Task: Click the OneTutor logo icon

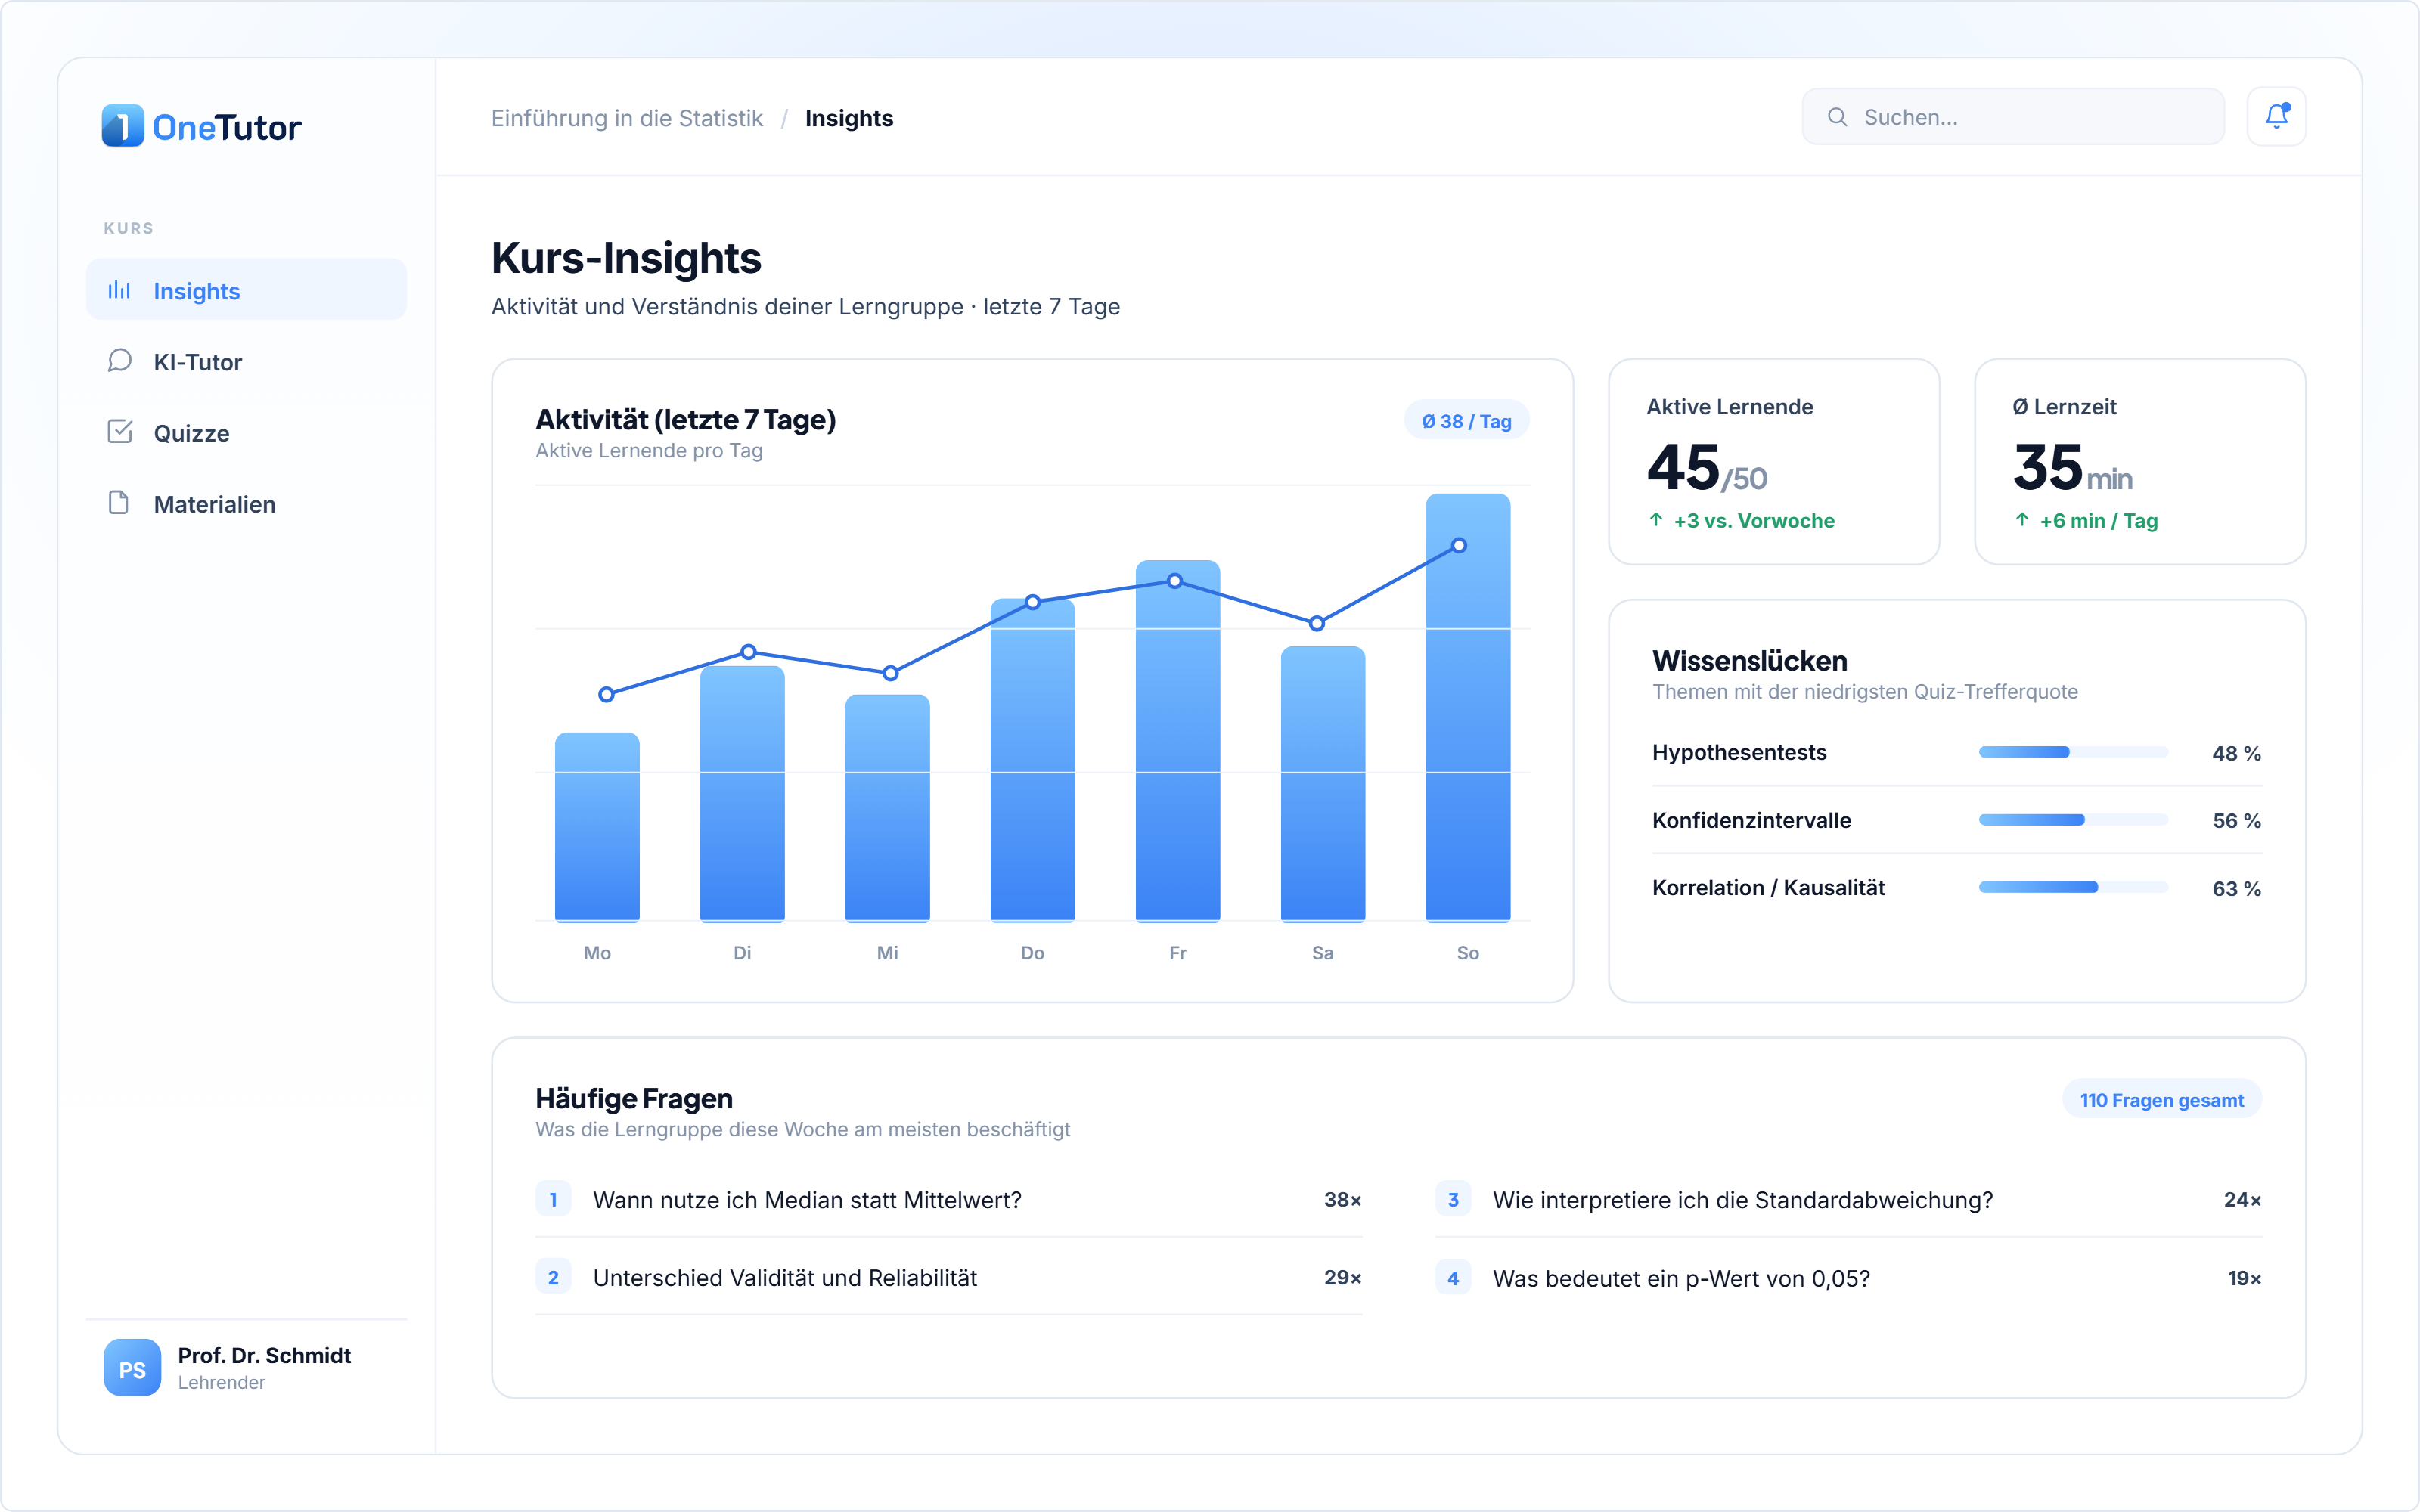Action: pos(123,126)
